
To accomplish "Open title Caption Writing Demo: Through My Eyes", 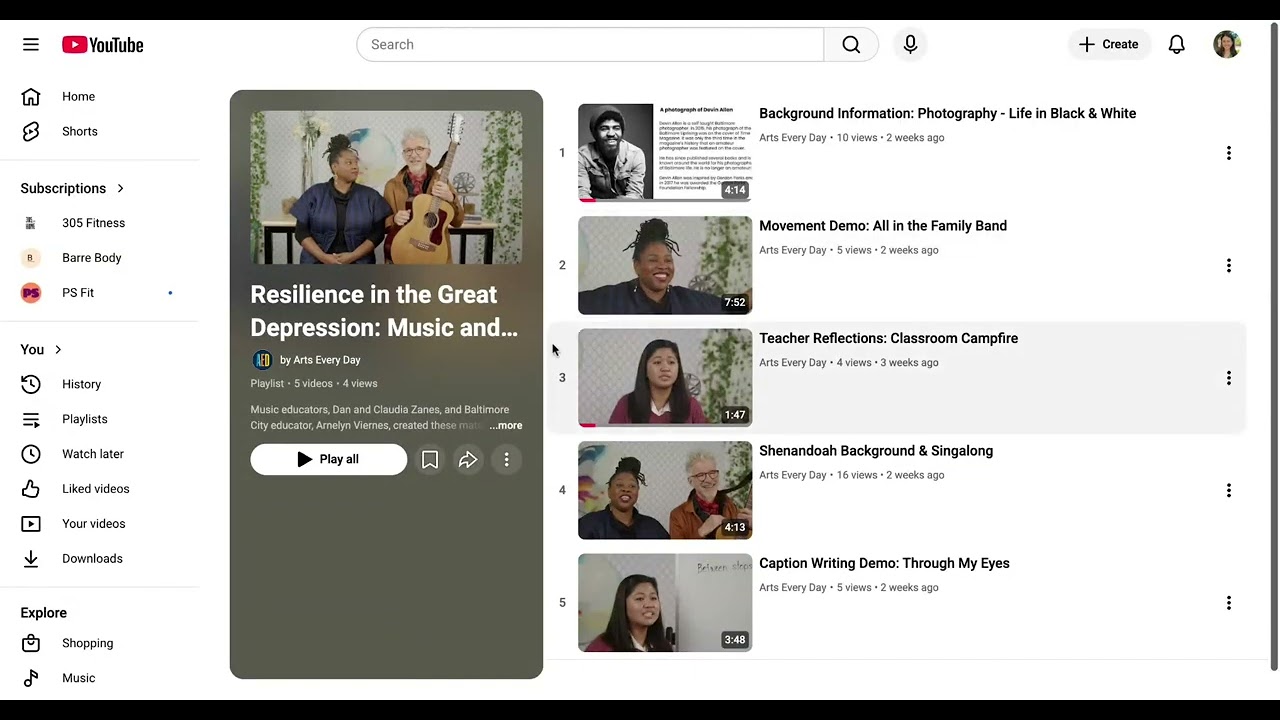I will pos(884,563).
